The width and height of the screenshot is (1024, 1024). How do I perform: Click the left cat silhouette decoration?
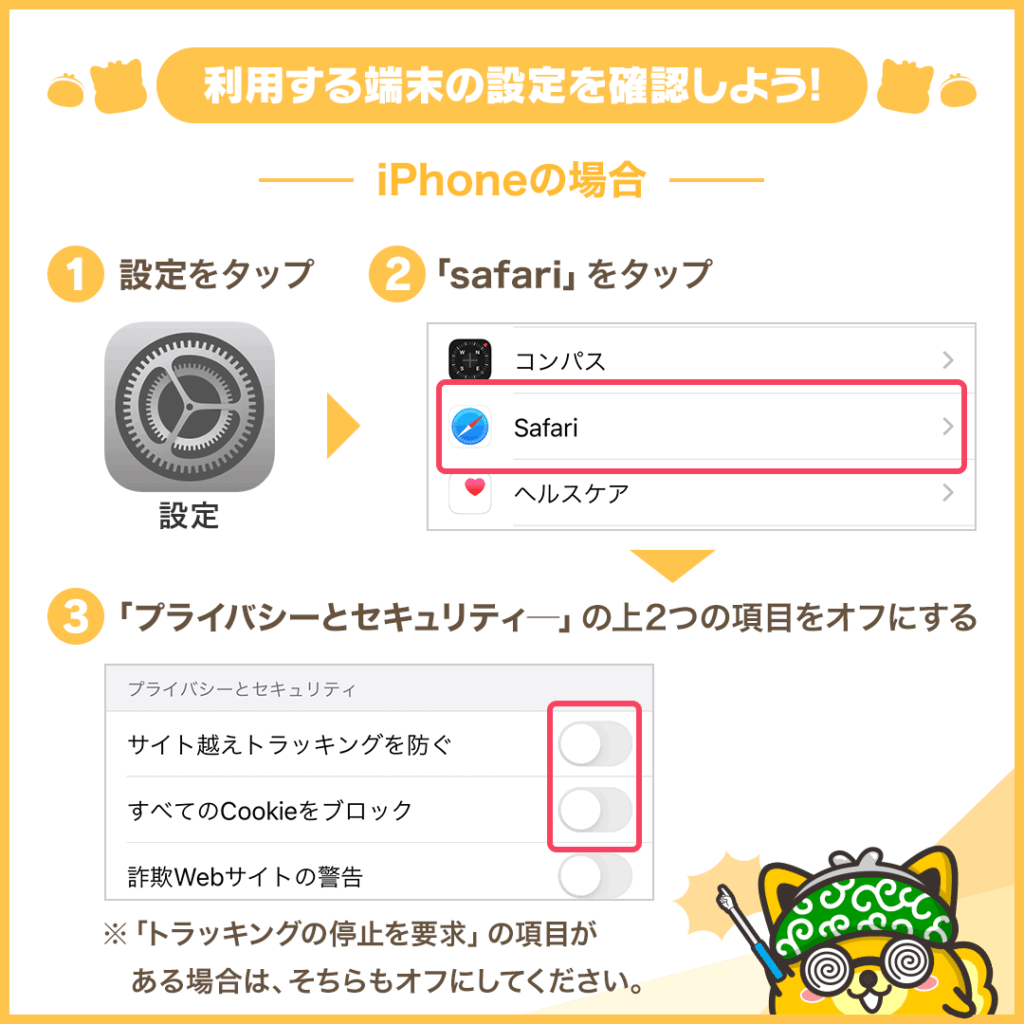(x=119, y=86)
